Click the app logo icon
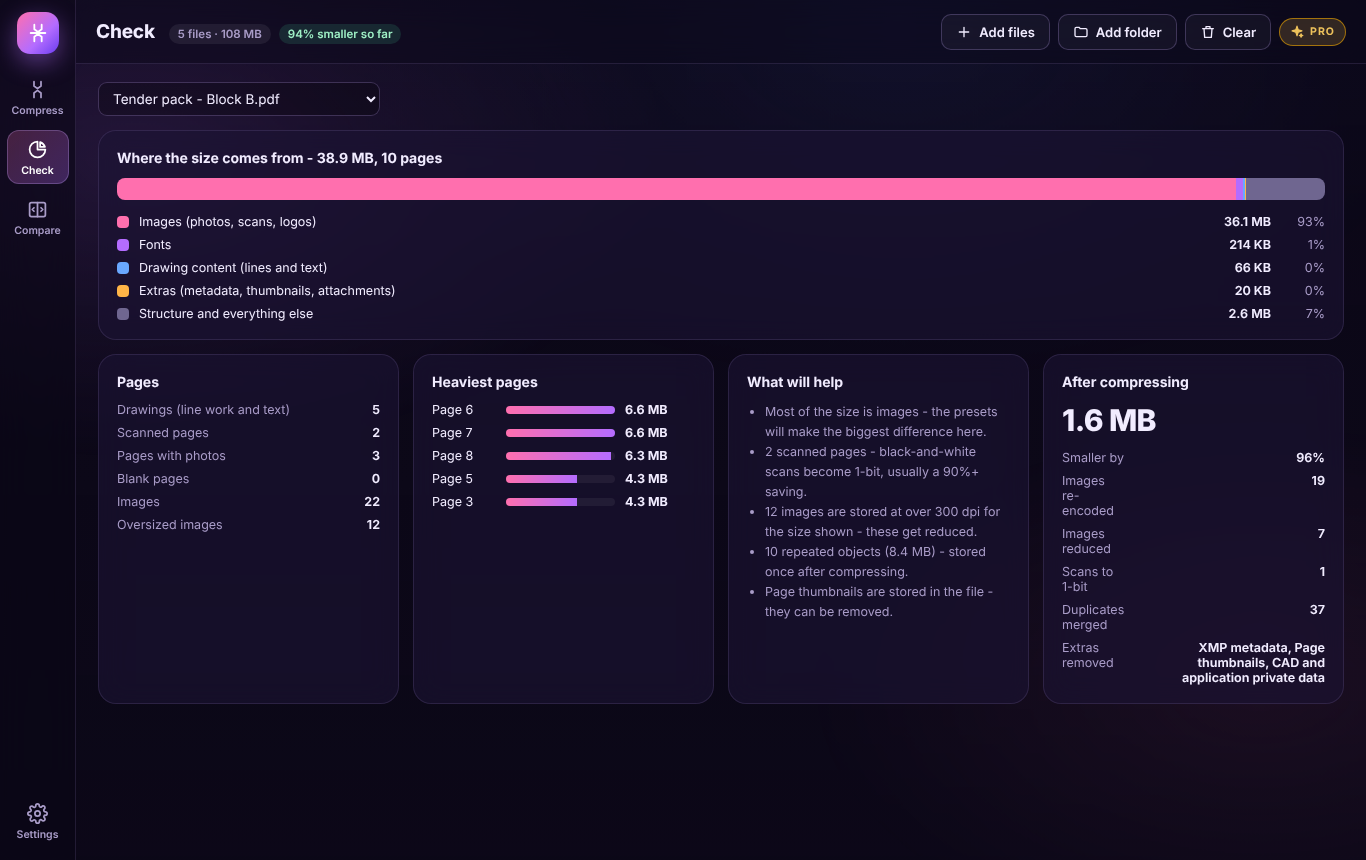The height and width of the screenshot is (860, 1366). click(38, 33)
